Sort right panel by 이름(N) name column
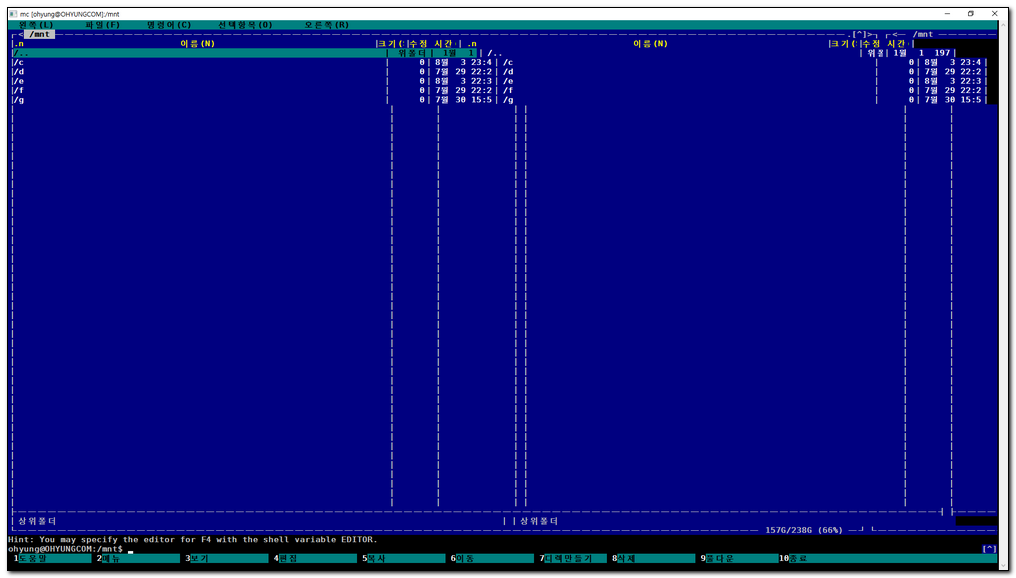This screenshot has width=1016, height=578. (x=650, y=44)
